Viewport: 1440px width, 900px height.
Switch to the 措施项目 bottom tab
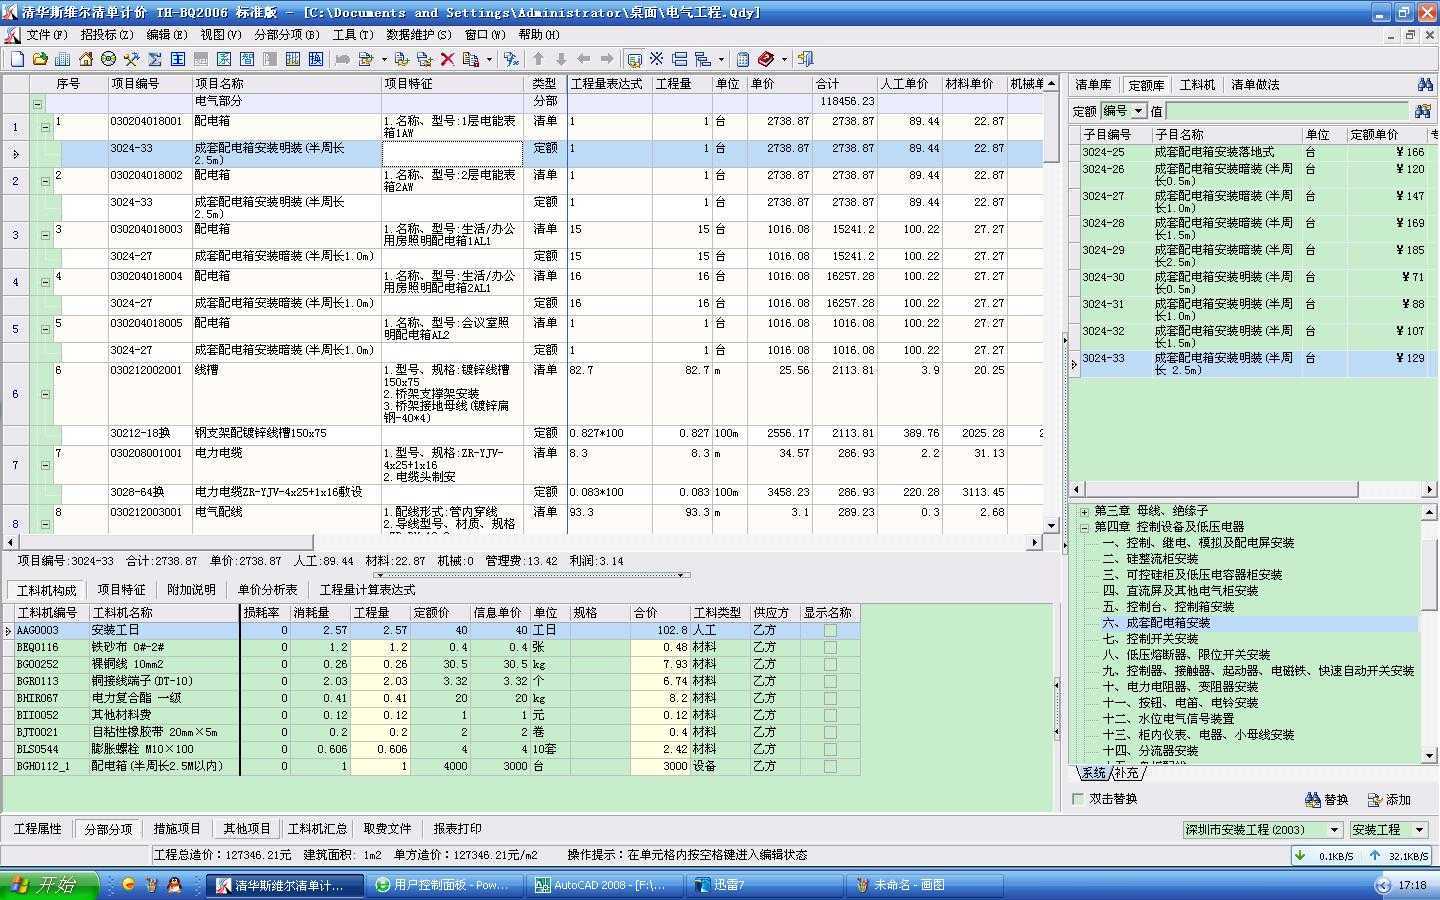(177, 829)
